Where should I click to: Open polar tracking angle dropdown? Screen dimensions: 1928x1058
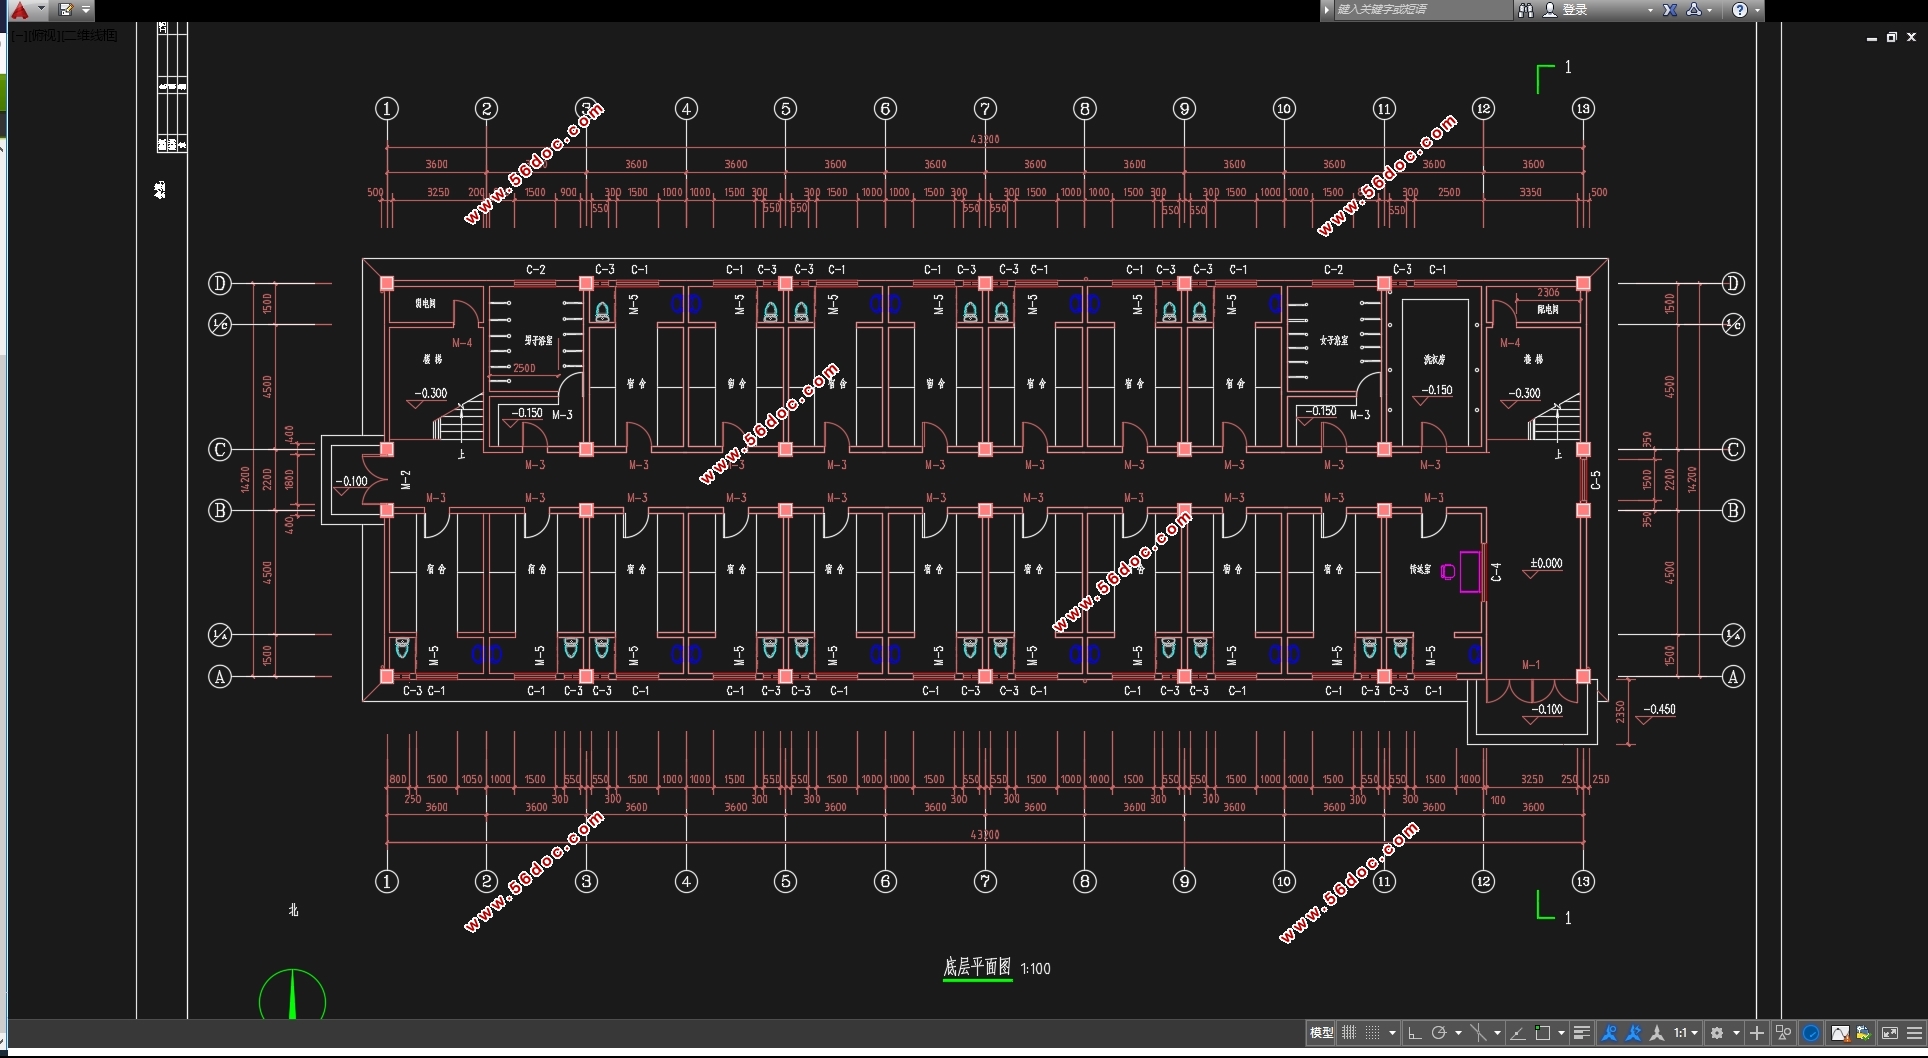tap(1458, 1033)
